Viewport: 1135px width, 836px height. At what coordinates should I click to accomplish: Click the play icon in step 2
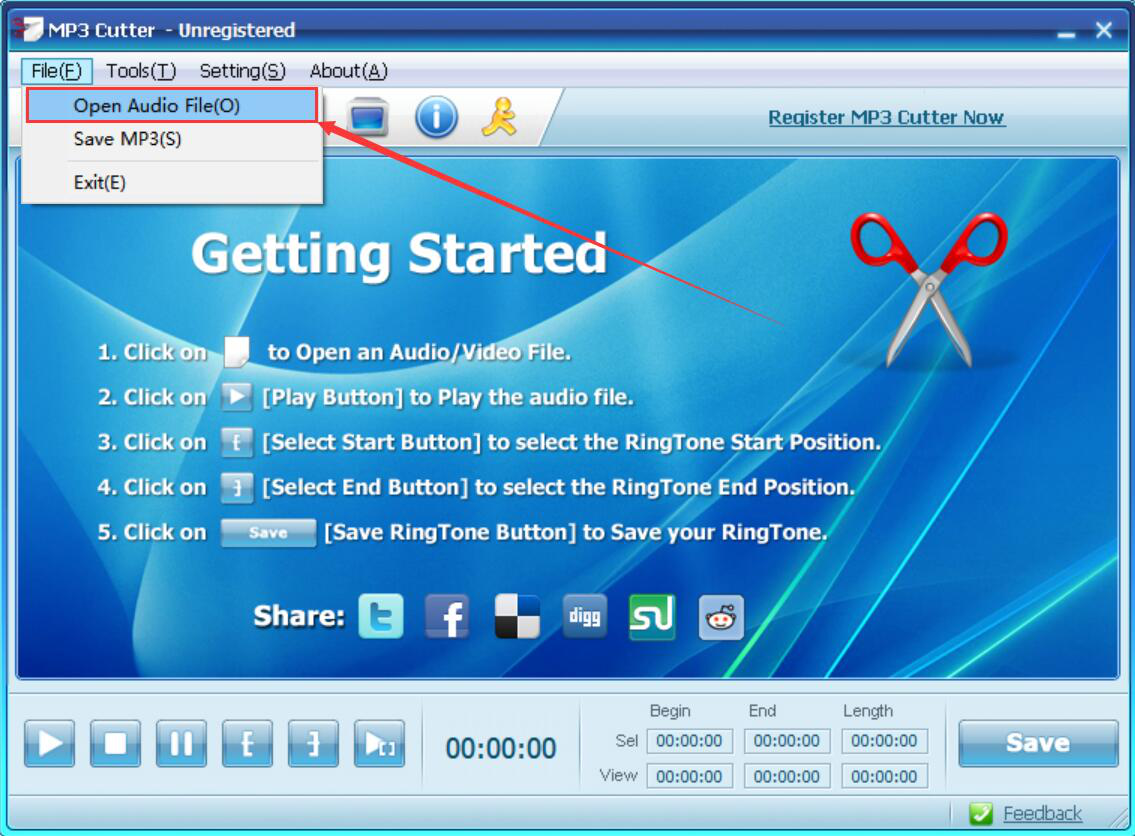click(x=236, y=397)
